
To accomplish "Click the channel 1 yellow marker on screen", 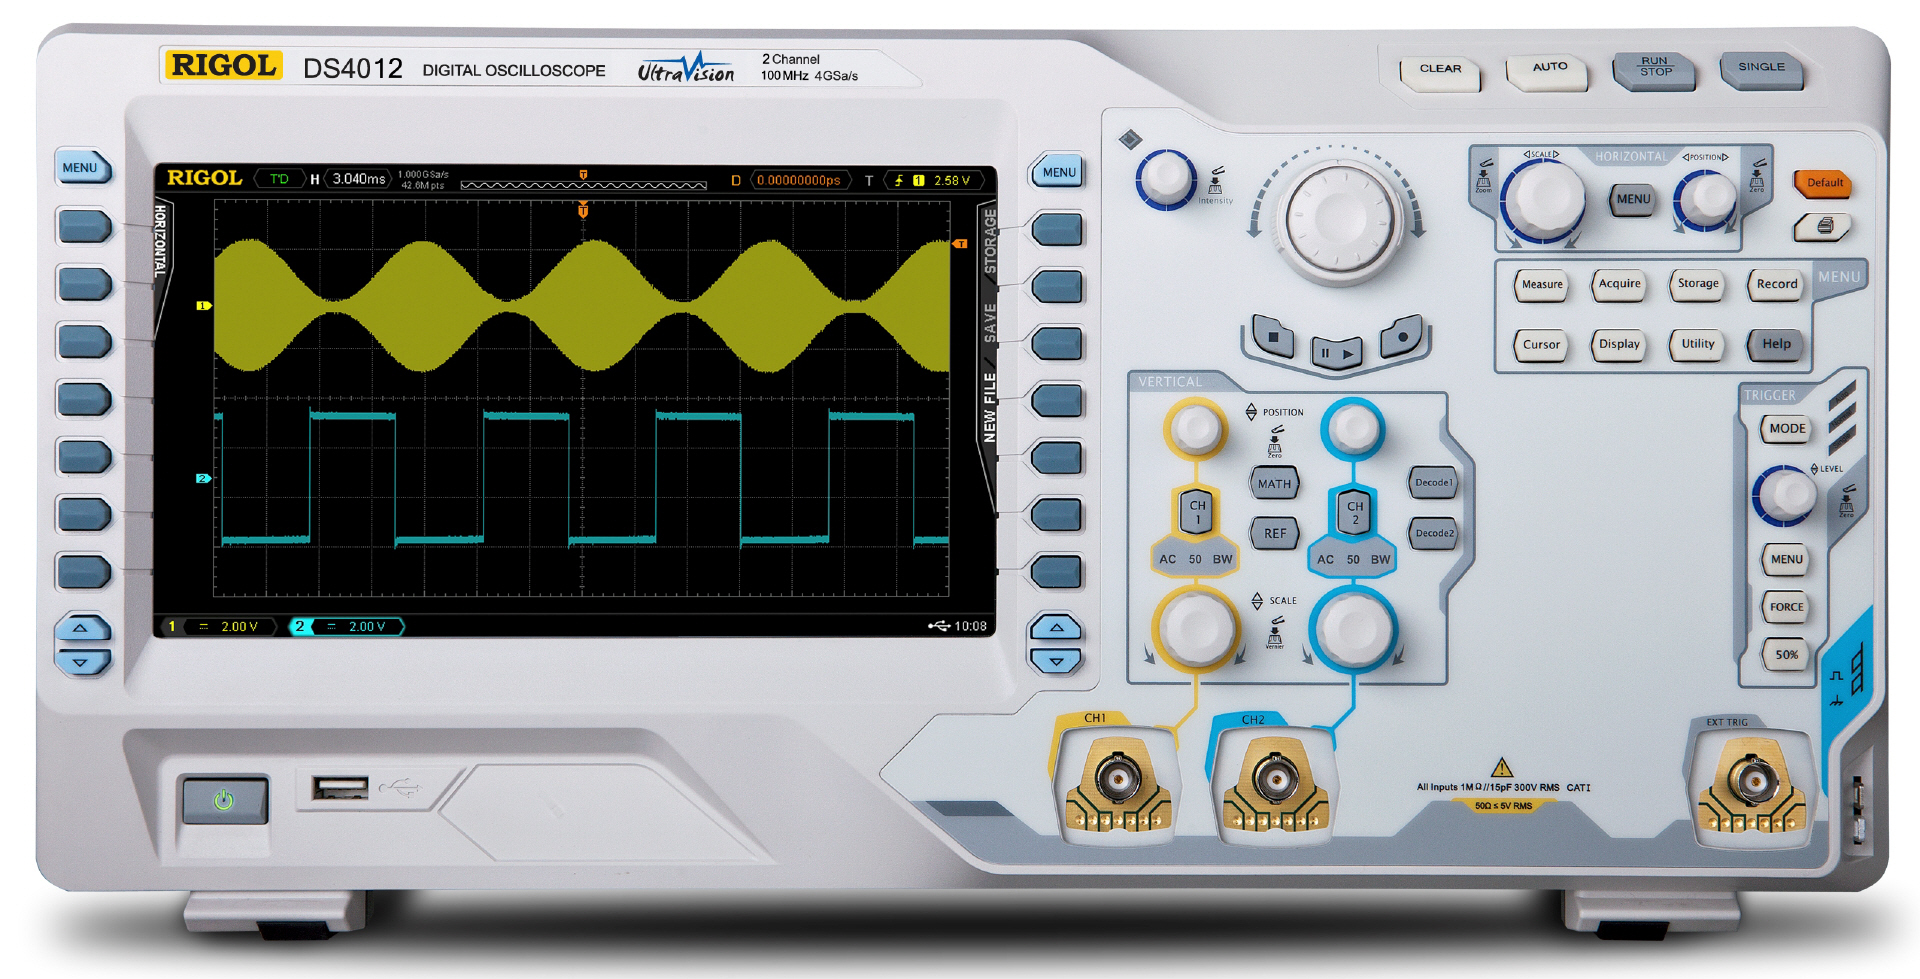I will point(203,305).
